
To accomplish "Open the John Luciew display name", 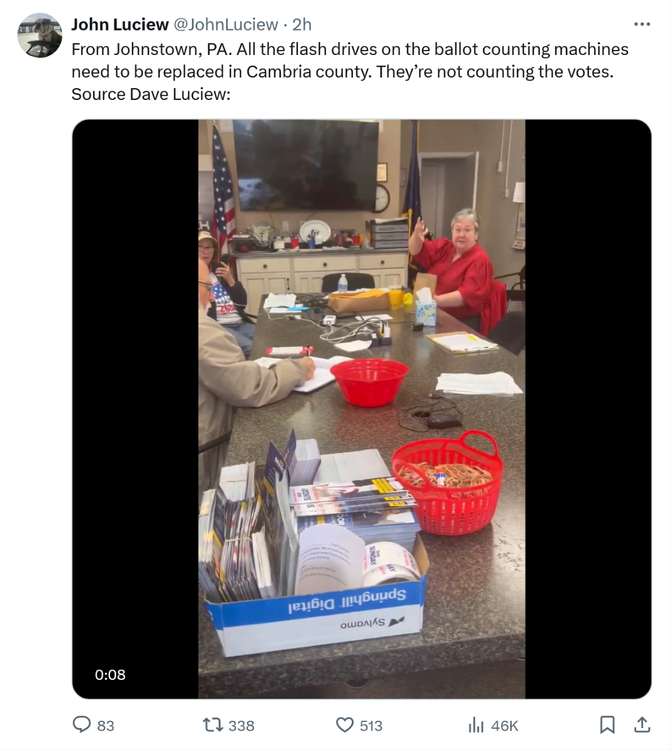I will coord(120,24).
